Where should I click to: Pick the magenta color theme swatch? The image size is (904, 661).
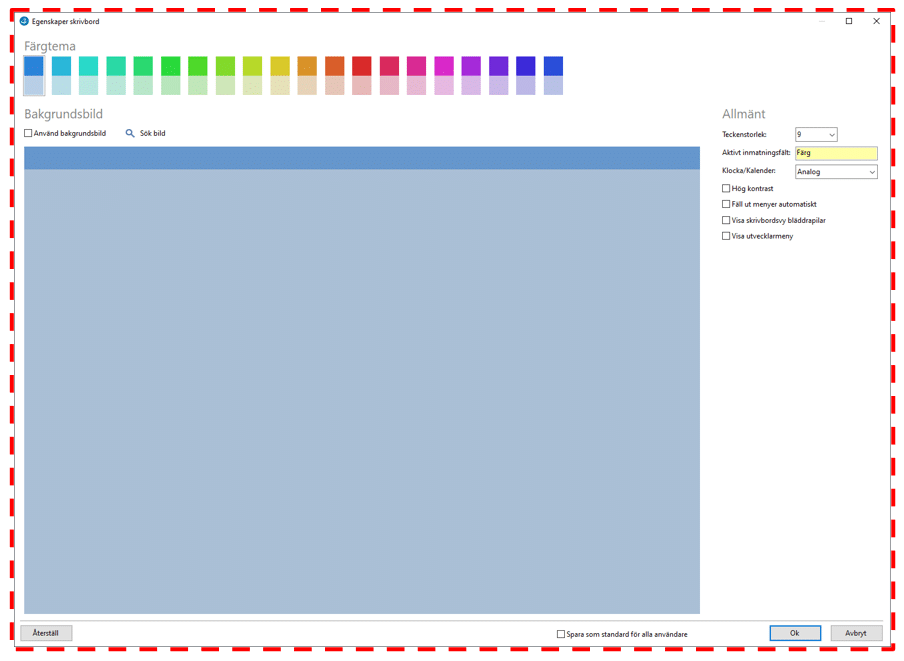(444, 75)
